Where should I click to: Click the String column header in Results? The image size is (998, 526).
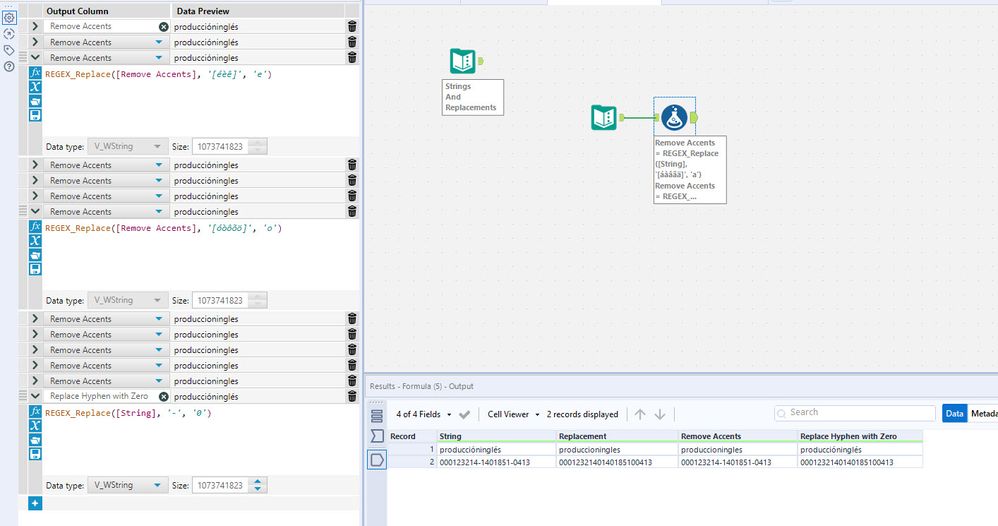pos(496,436)
